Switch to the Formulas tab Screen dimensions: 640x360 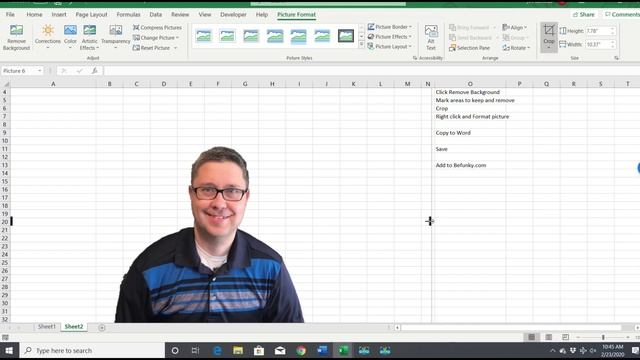click(128, 14)
